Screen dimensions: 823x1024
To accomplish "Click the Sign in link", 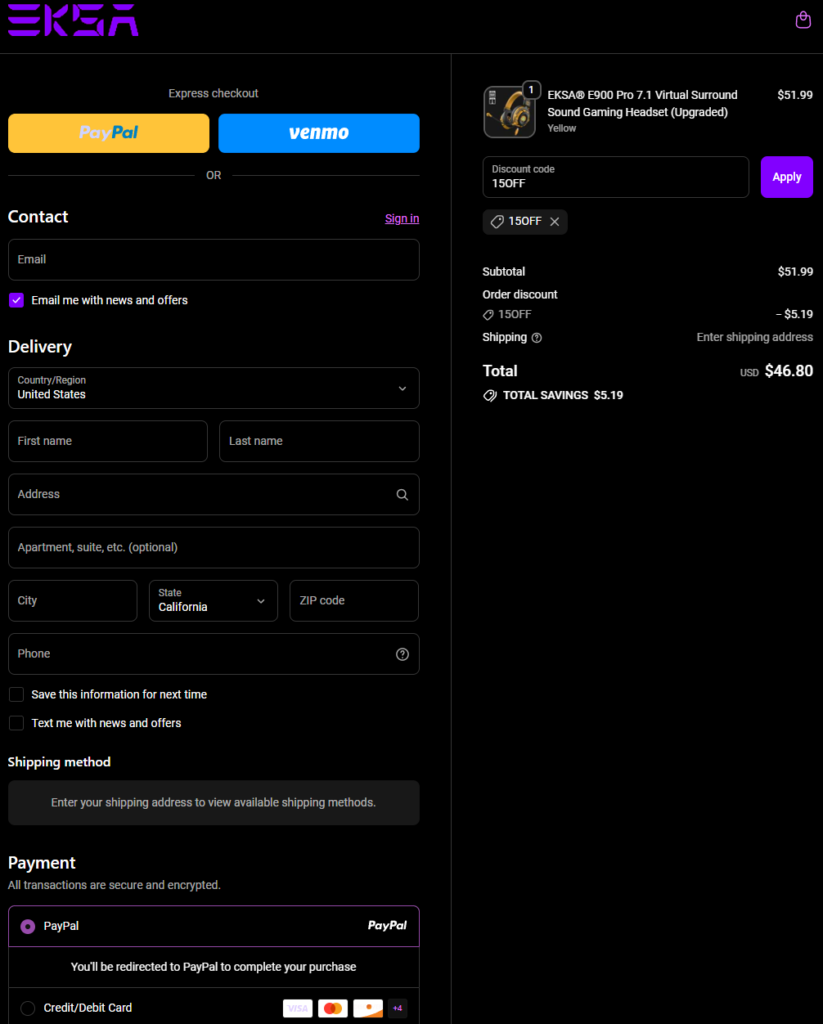I will (402, 218).
